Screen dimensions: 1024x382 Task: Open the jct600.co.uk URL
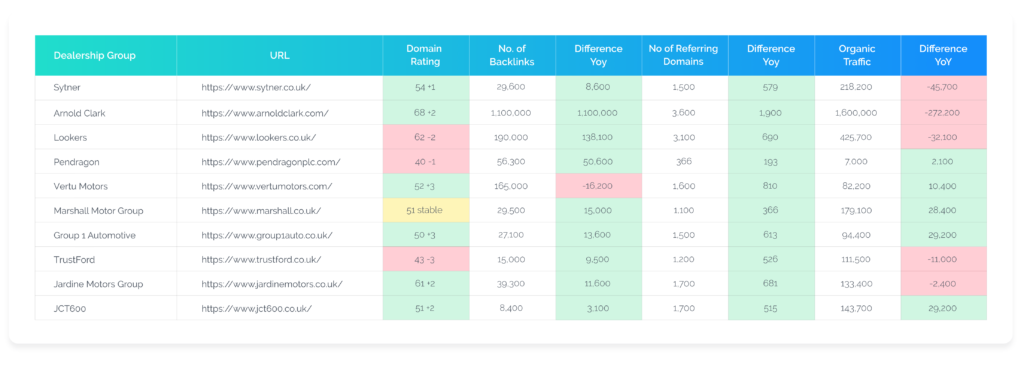point(256,308)
